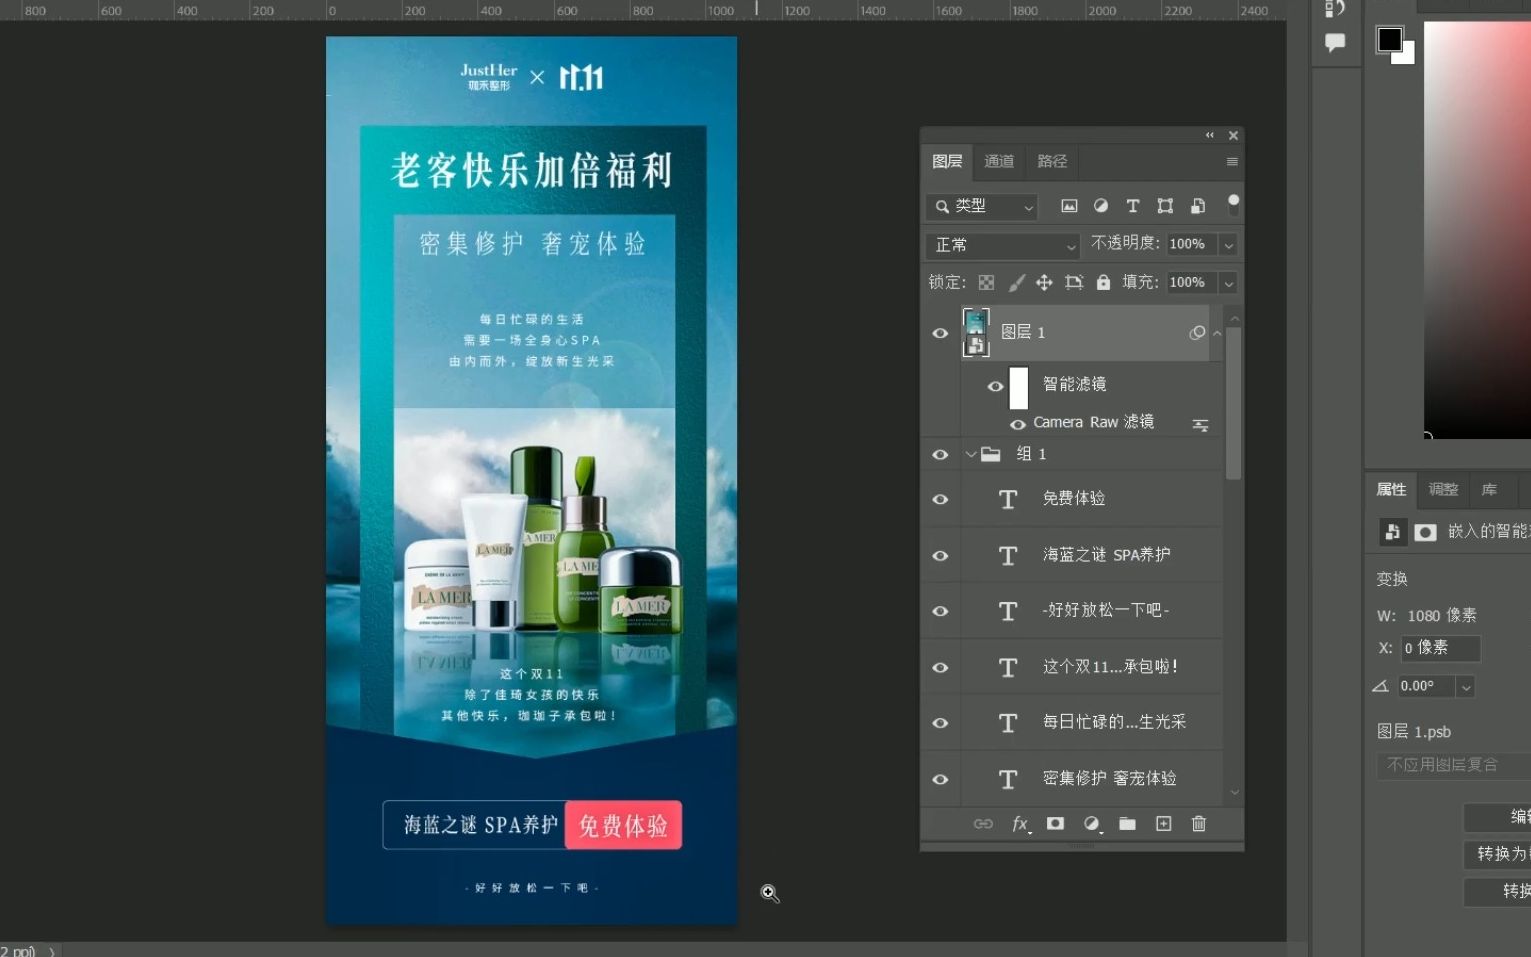Viewport: 1531px width, 957px height.
Task: Delete layer trash icon
Action: click(1198, 824)
